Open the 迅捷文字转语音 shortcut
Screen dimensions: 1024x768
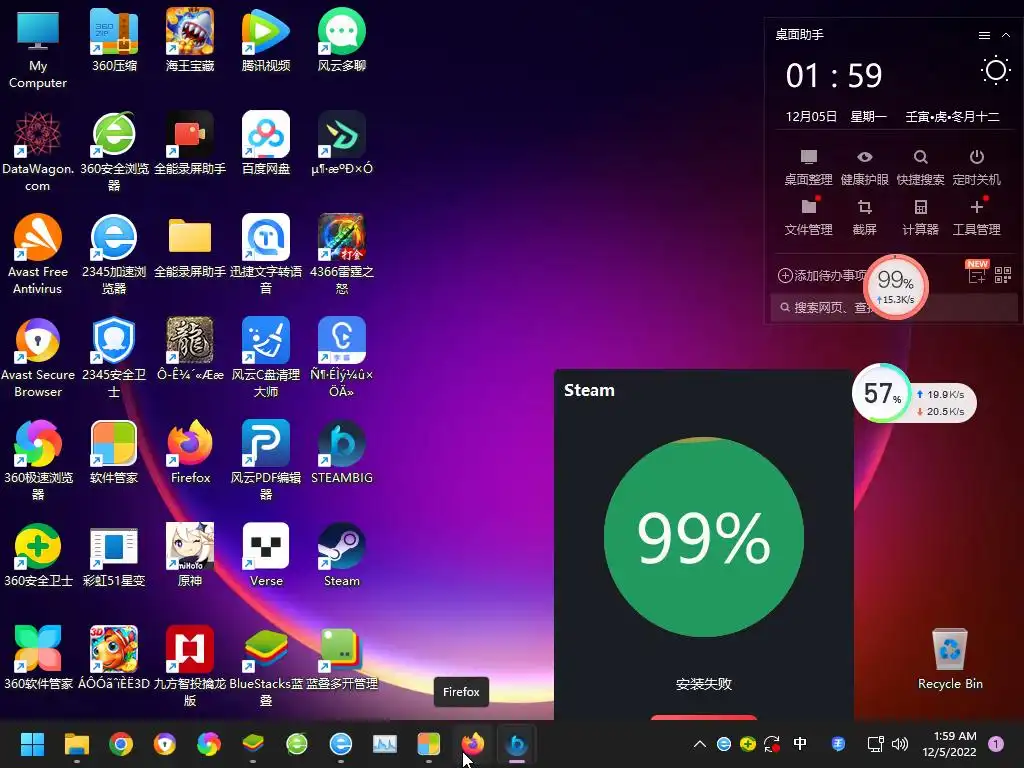(266, 255)
